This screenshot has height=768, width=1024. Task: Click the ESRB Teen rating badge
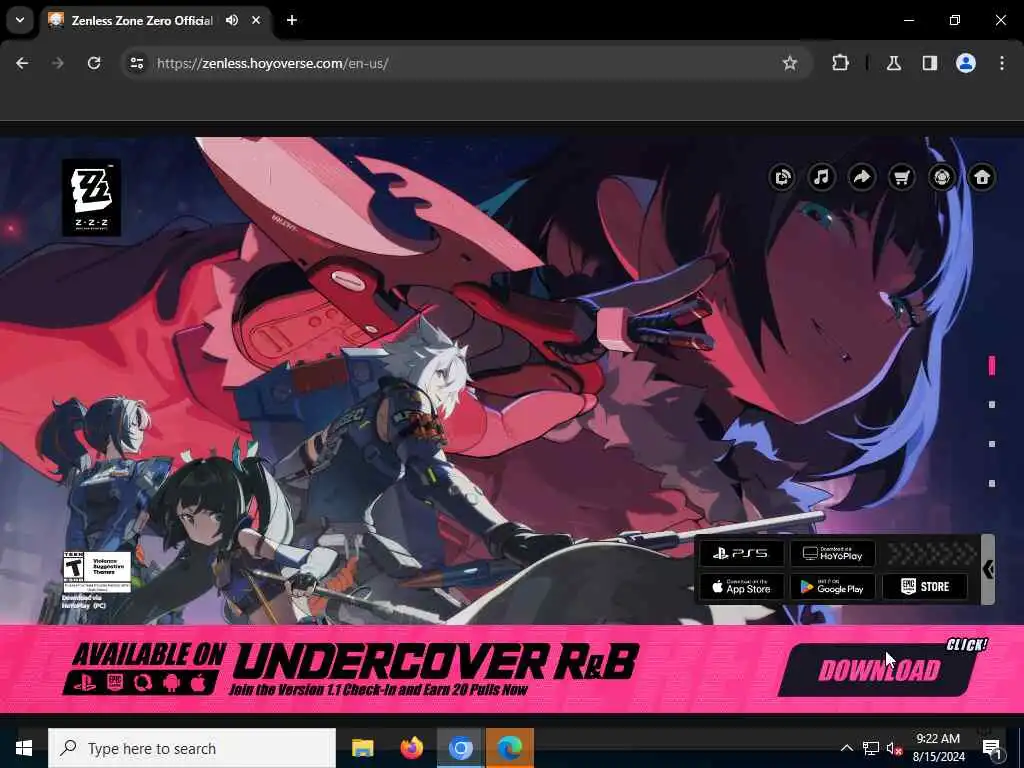tap(97, 571)
